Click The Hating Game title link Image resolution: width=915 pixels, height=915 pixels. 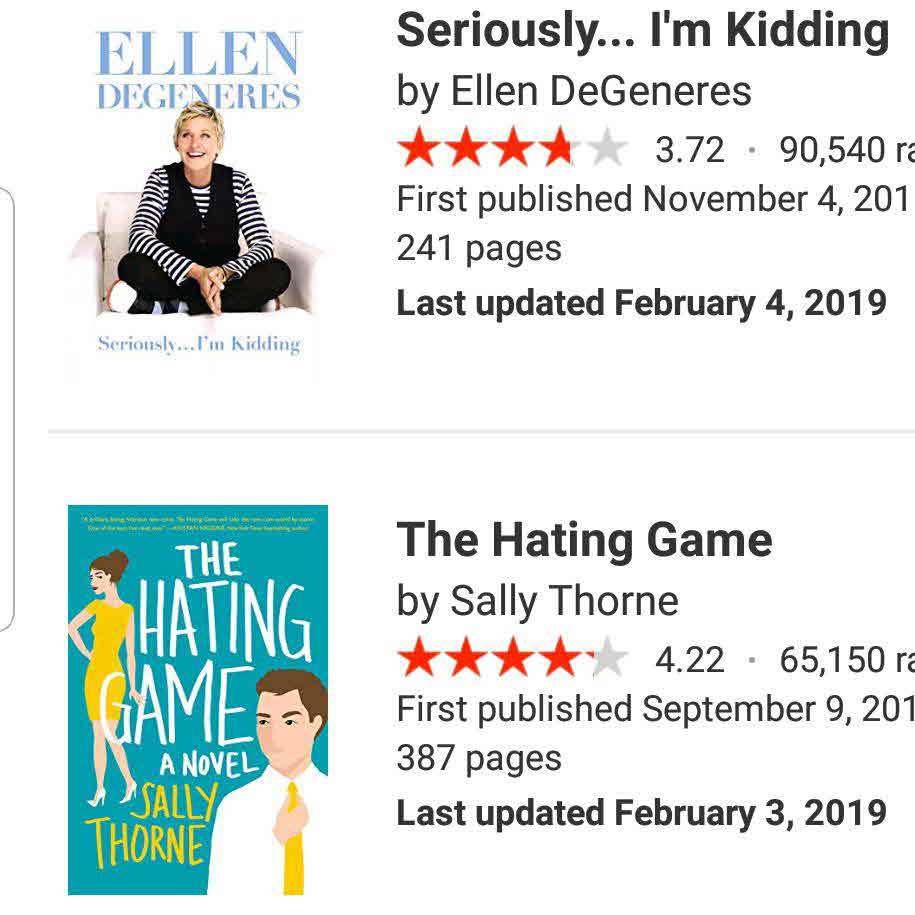tap(584, 541)
